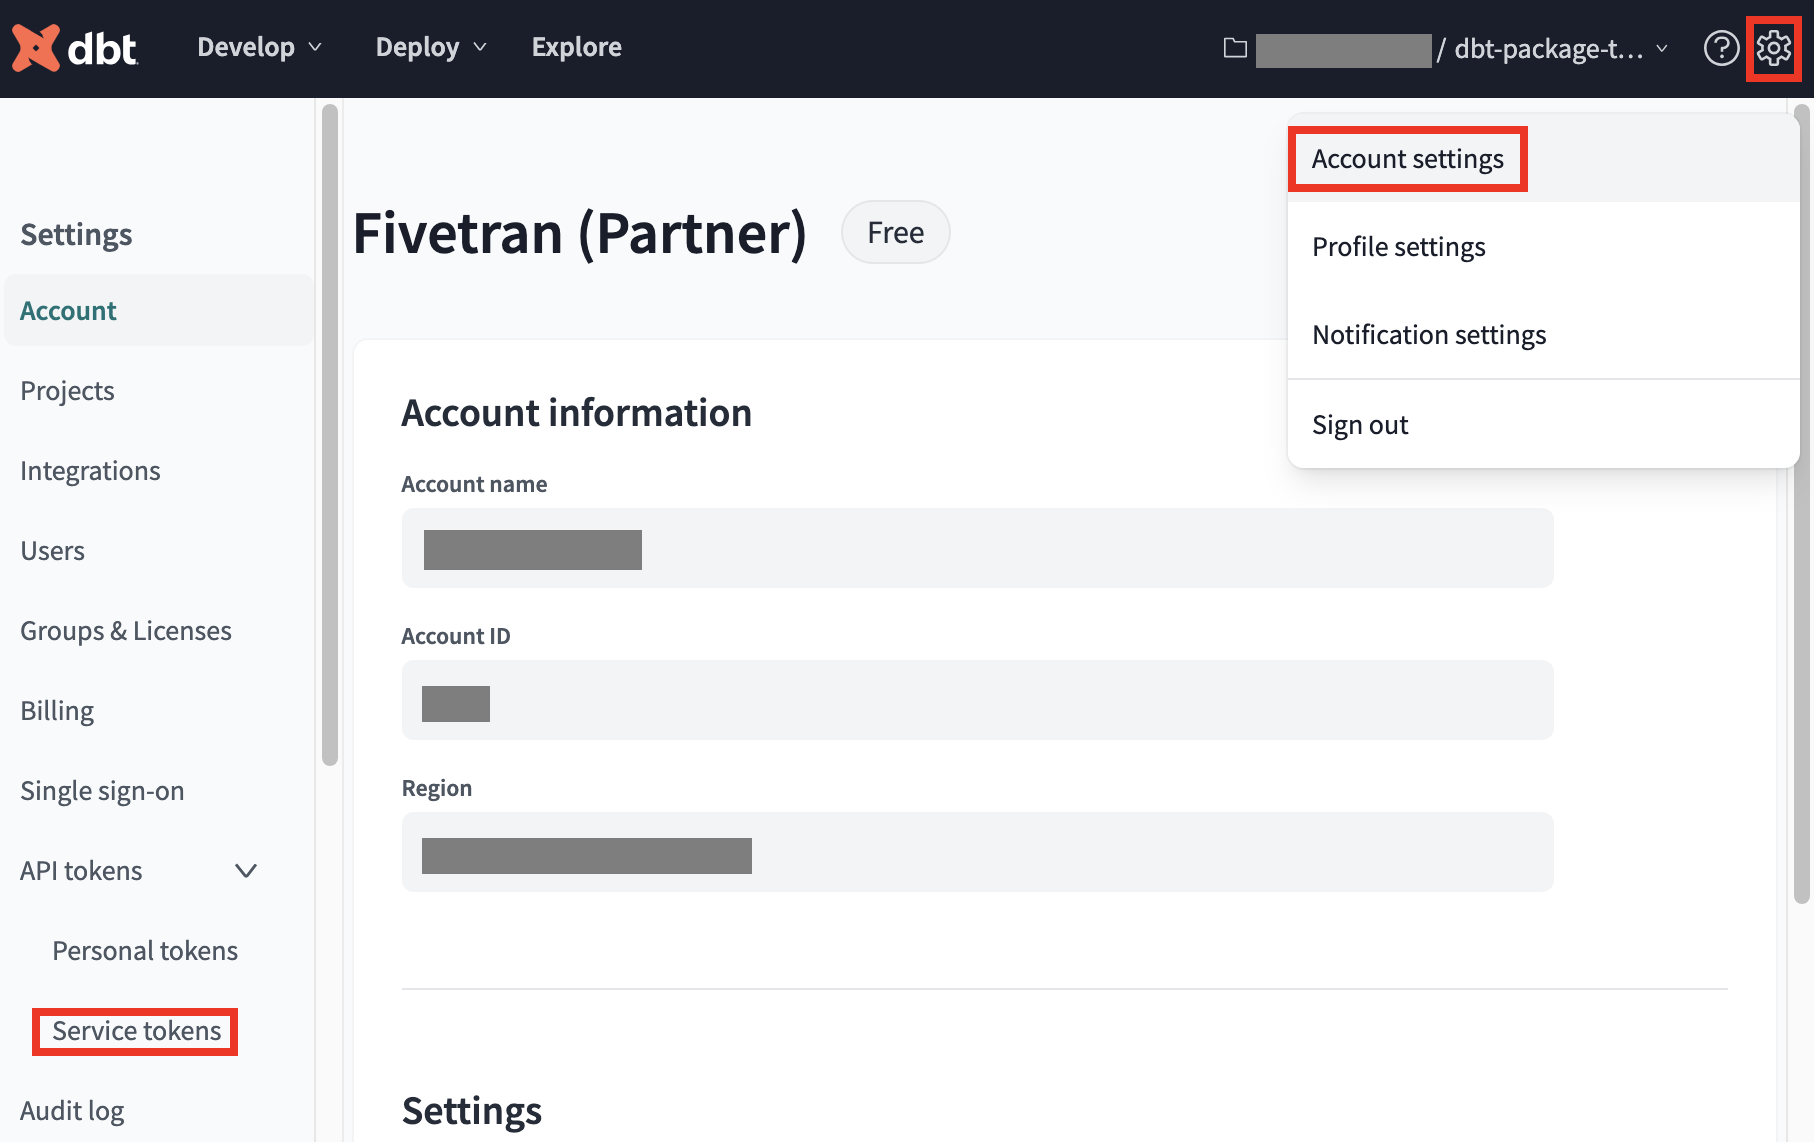Open Personal tokens under API tokens
The height and width of the screenshot is (1142, 1814).
coord(145,951)
